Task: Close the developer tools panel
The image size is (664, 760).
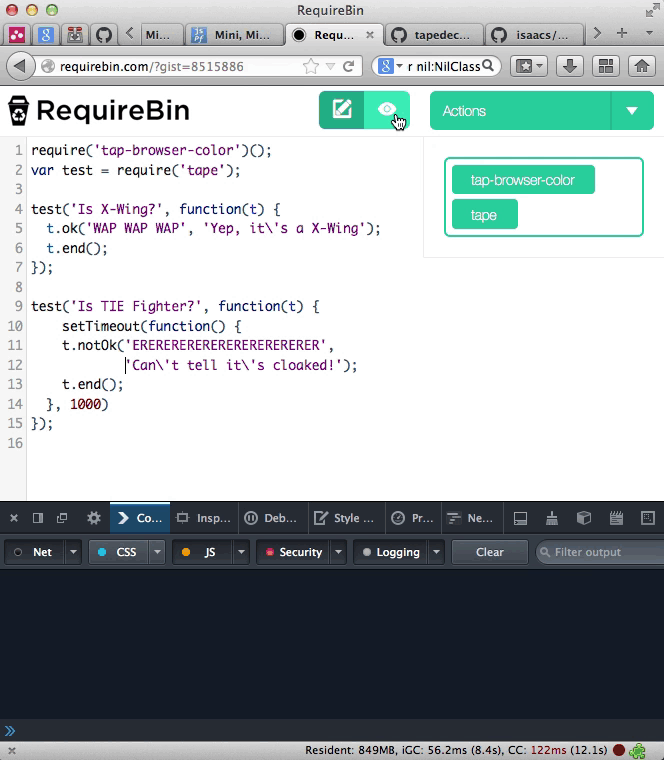Action: pyautogui.click(x=14, y=518)
